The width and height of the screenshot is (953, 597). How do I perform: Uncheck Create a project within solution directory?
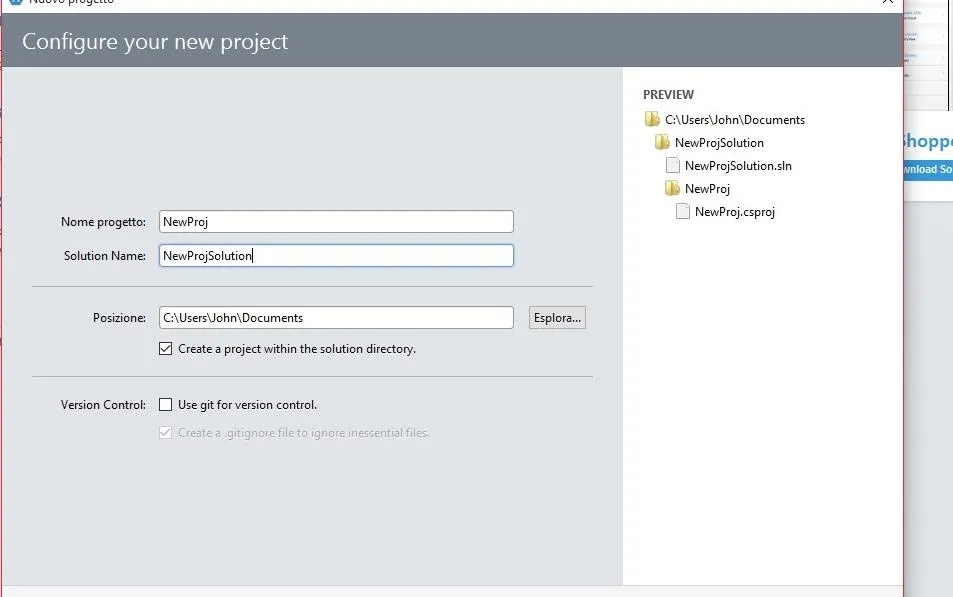[165, 348]
